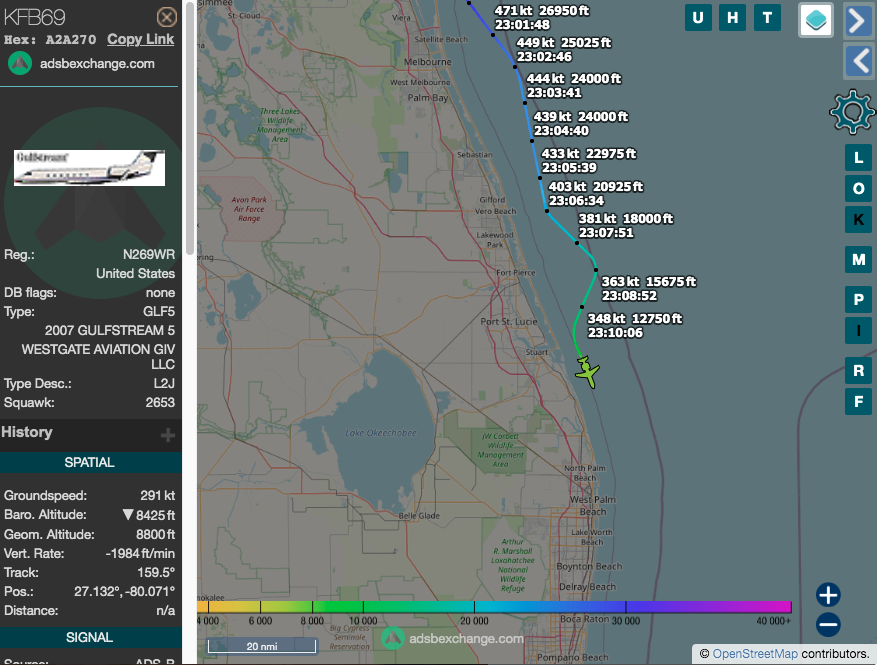This screenshot has height=665, width=877.
Task: Click Hex A2A270 text
Action: coord(50,40)
